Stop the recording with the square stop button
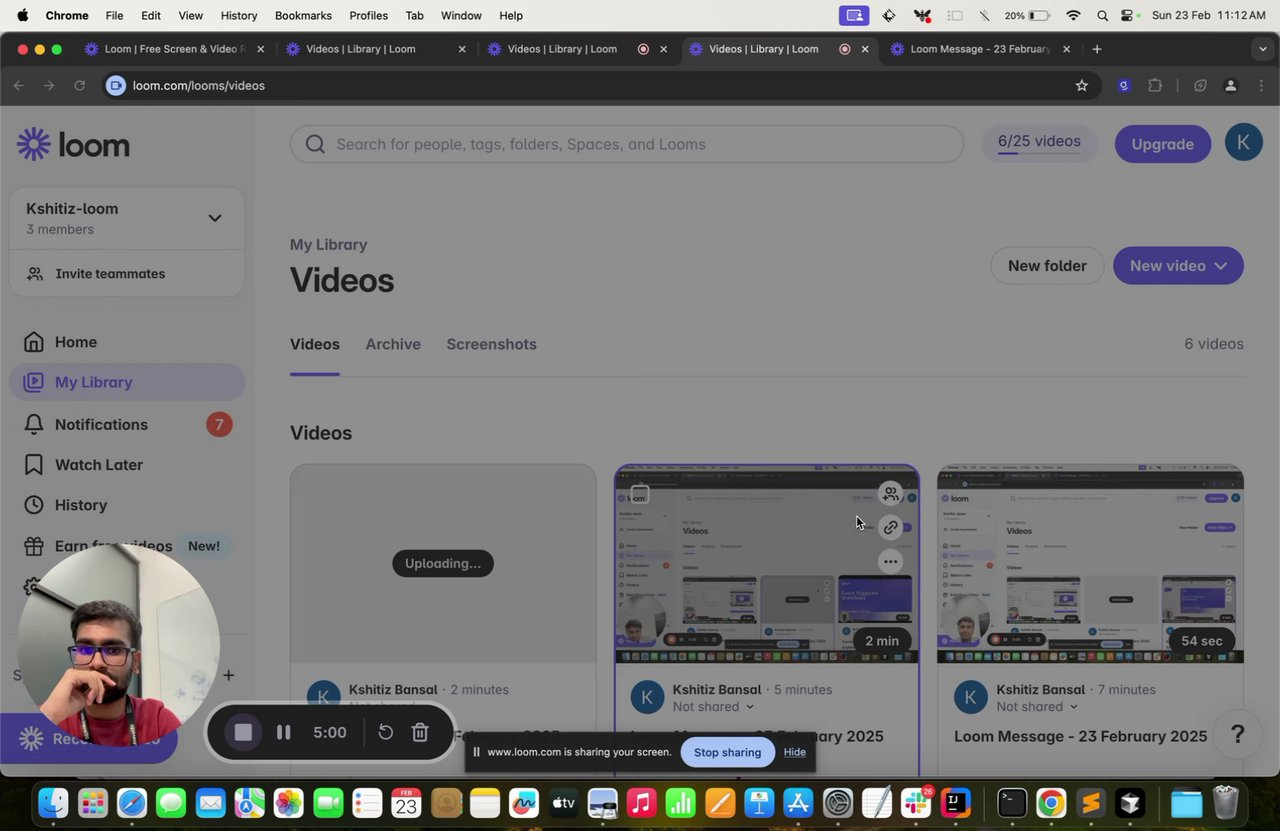 point(243,732)
